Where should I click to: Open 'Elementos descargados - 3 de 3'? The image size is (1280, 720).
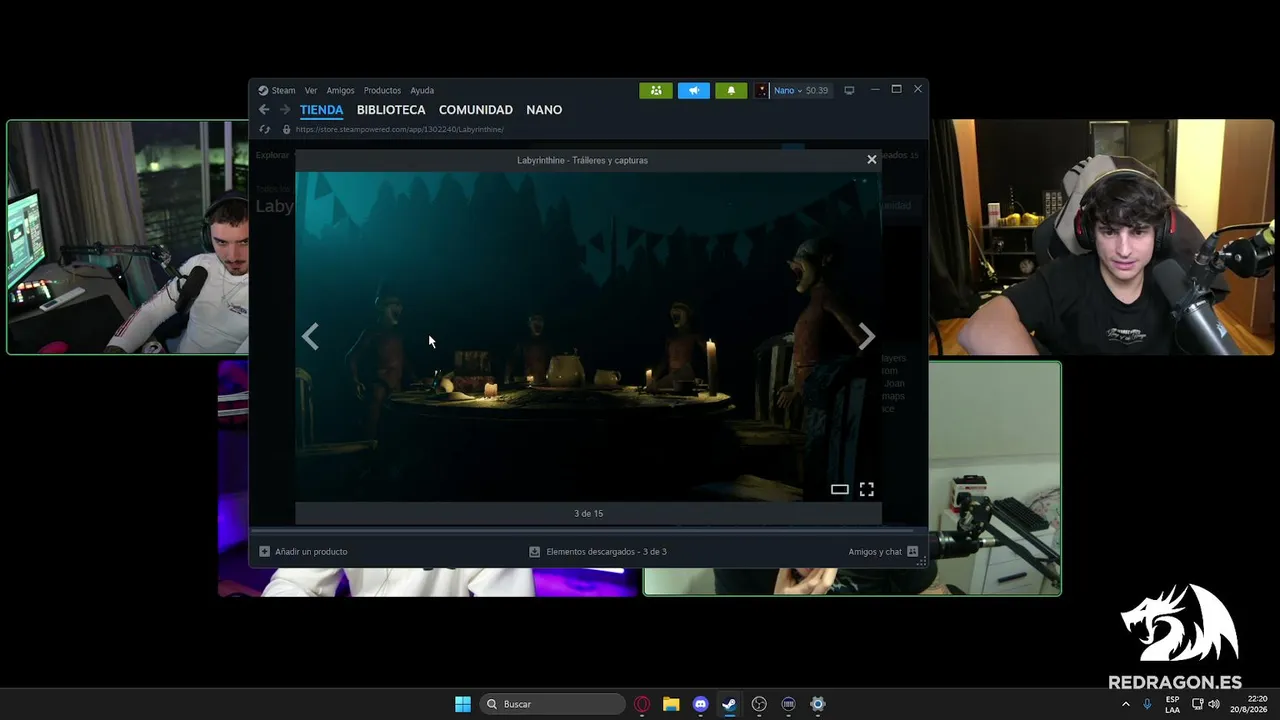[x=606, y=551]
